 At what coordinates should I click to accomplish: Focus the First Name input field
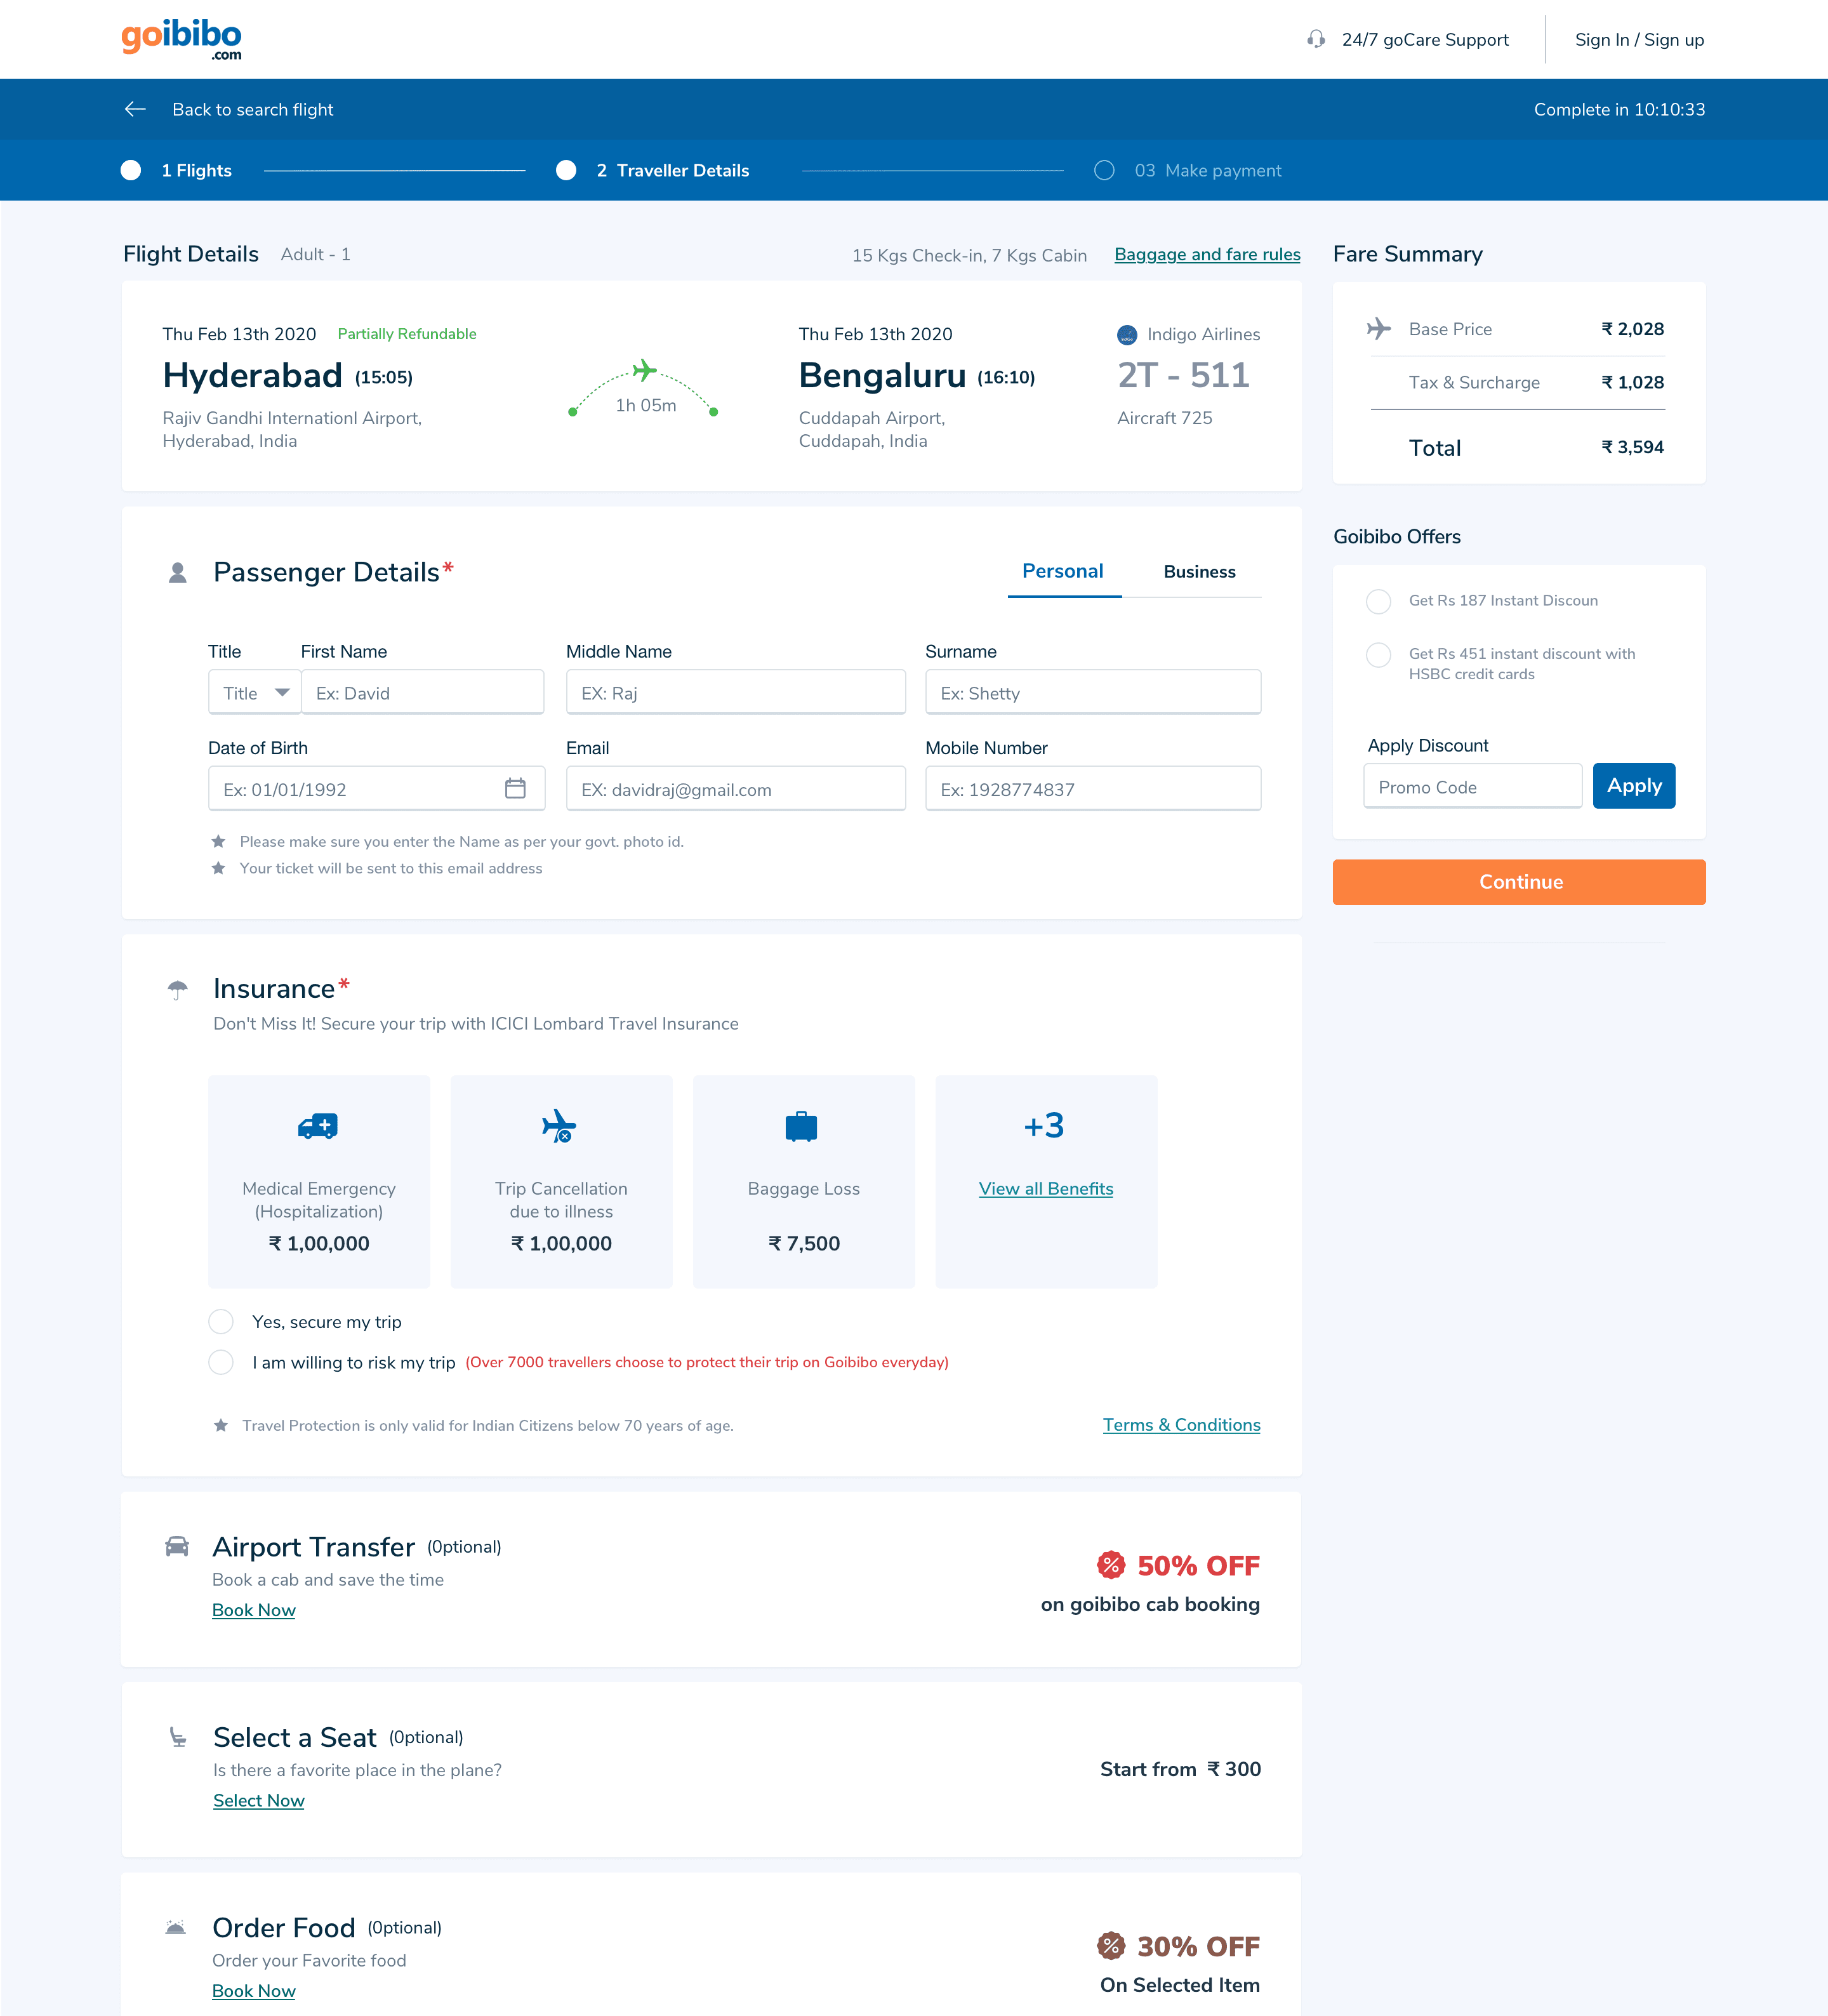(423, 692)
